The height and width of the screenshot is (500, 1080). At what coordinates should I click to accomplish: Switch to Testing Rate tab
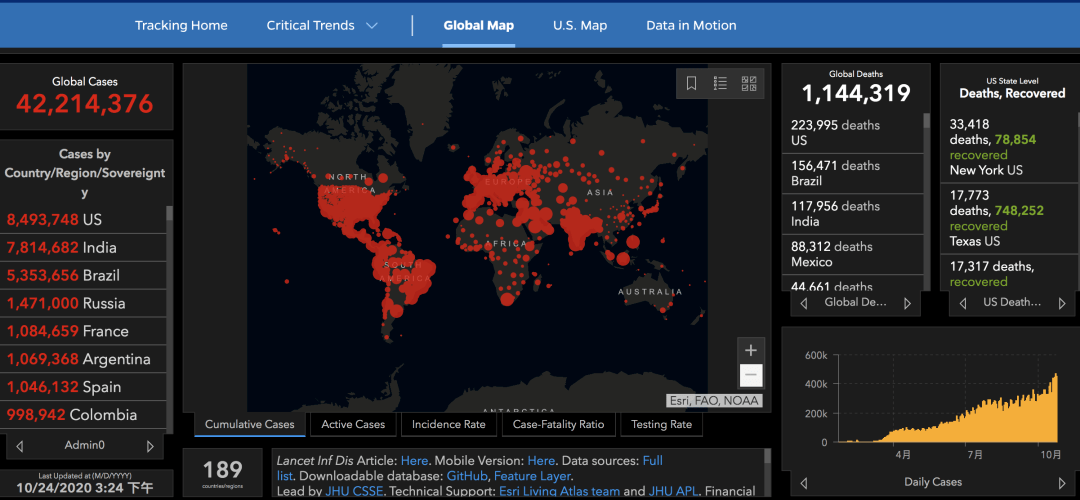tap(661, 424)
